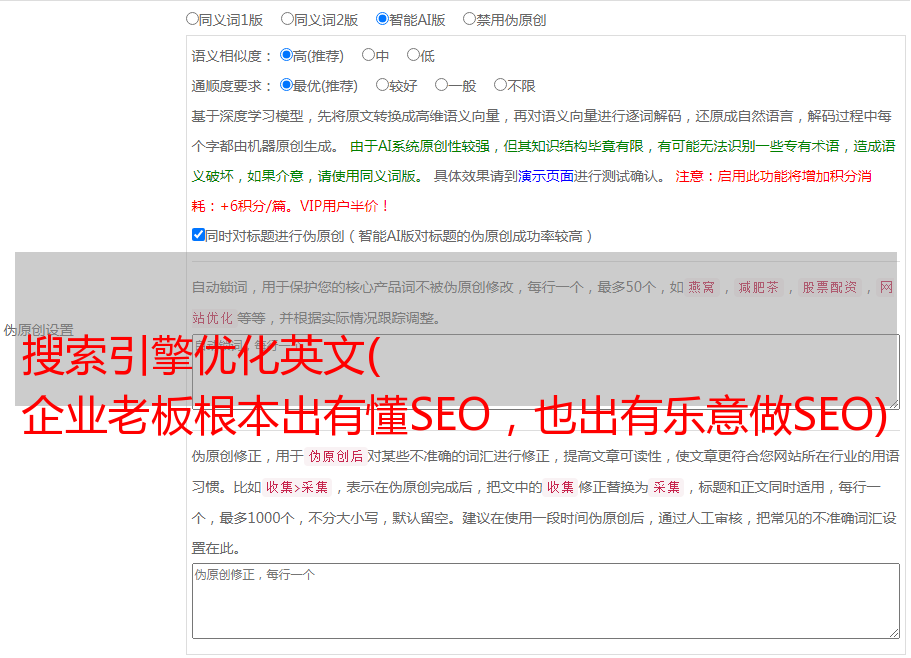Click the 伪原创设置 label
This screenshot has width=911, height=658.
click(38, 330)
